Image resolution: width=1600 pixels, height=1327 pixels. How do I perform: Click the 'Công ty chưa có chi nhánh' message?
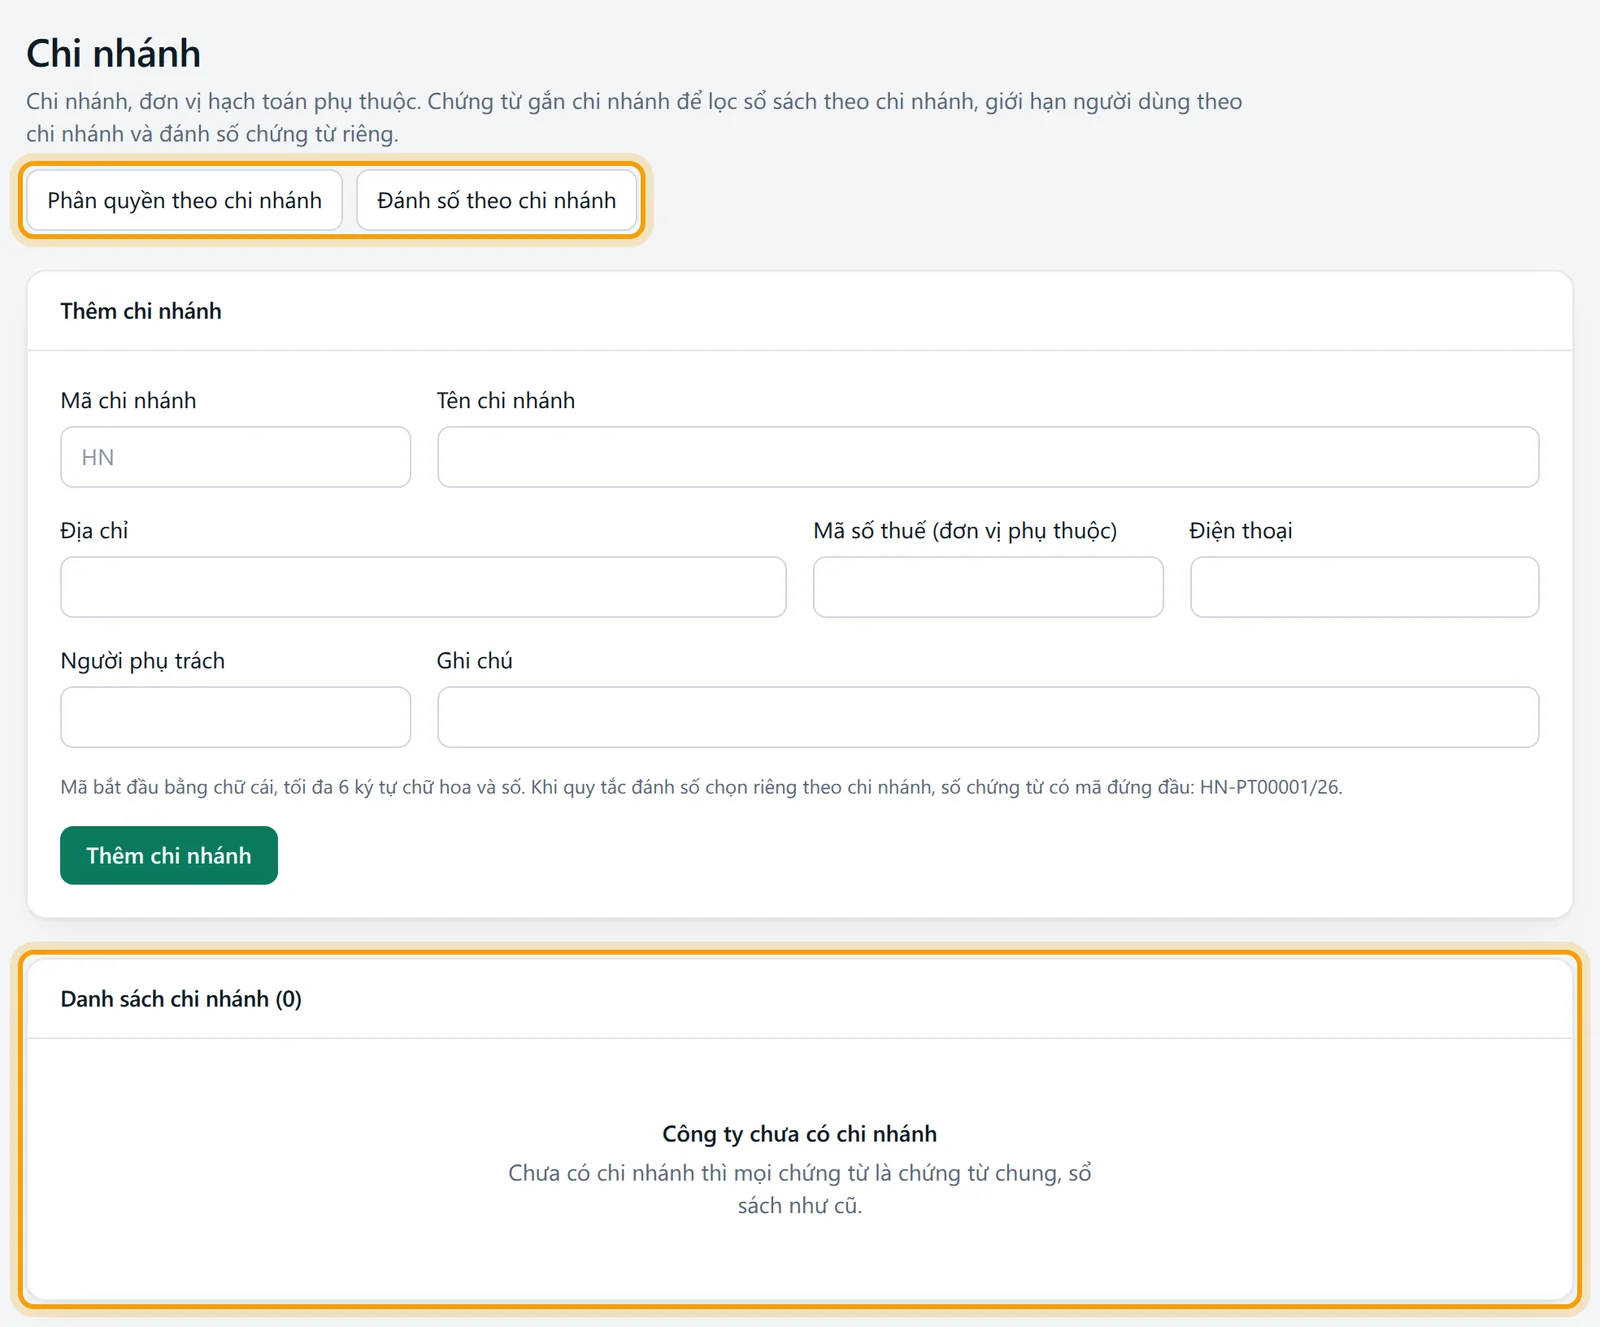(x=800, y=1134)
